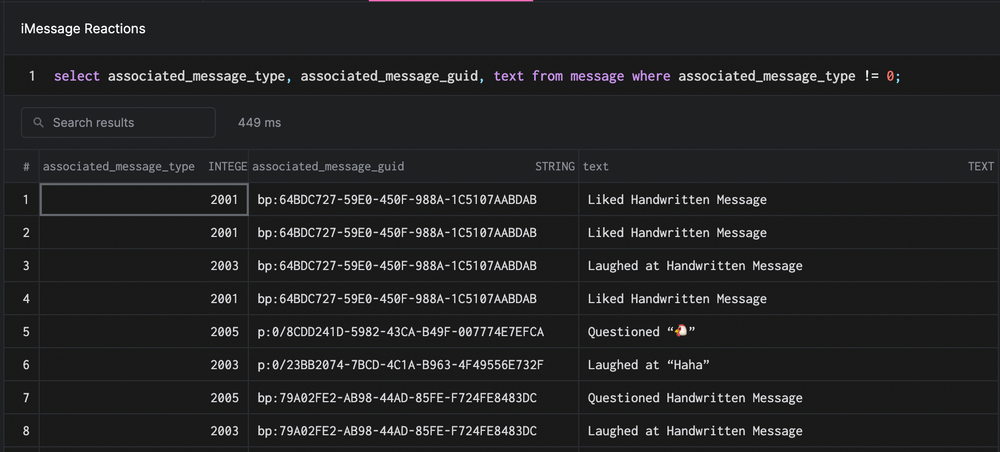Click the 449 ms query time label

tap(259, 123)
